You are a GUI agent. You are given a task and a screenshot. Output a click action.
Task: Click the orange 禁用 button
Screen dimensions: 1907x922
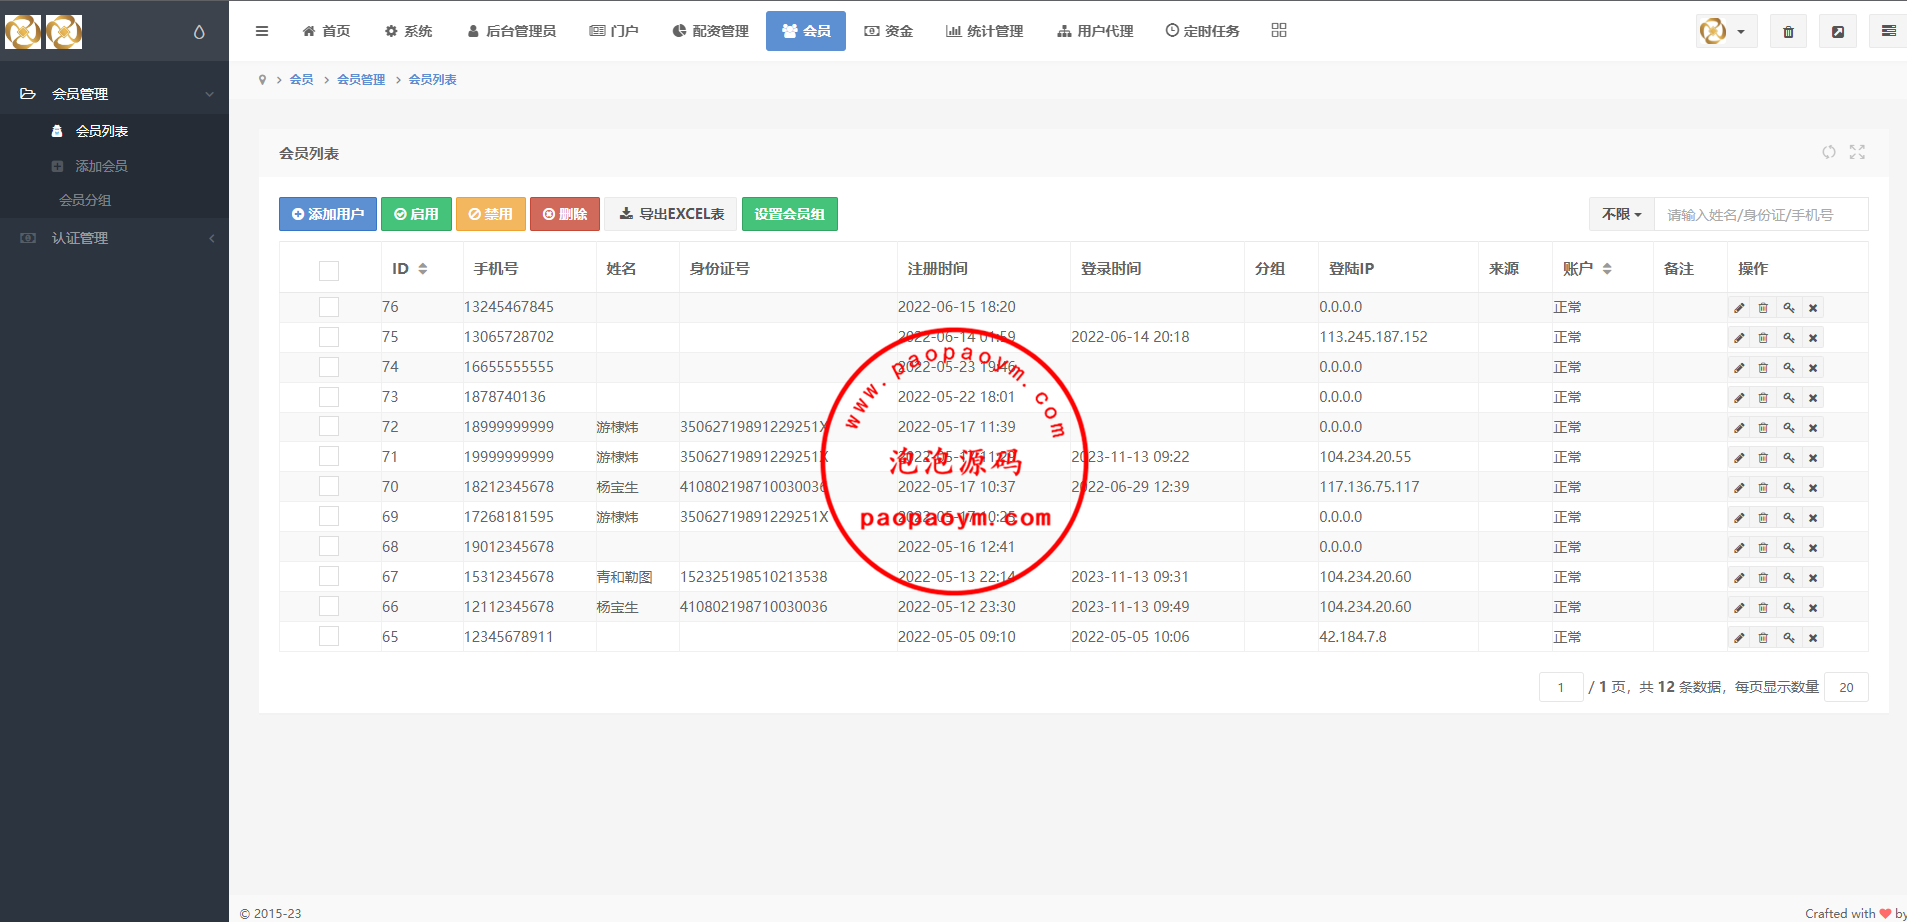click(491, 214)
